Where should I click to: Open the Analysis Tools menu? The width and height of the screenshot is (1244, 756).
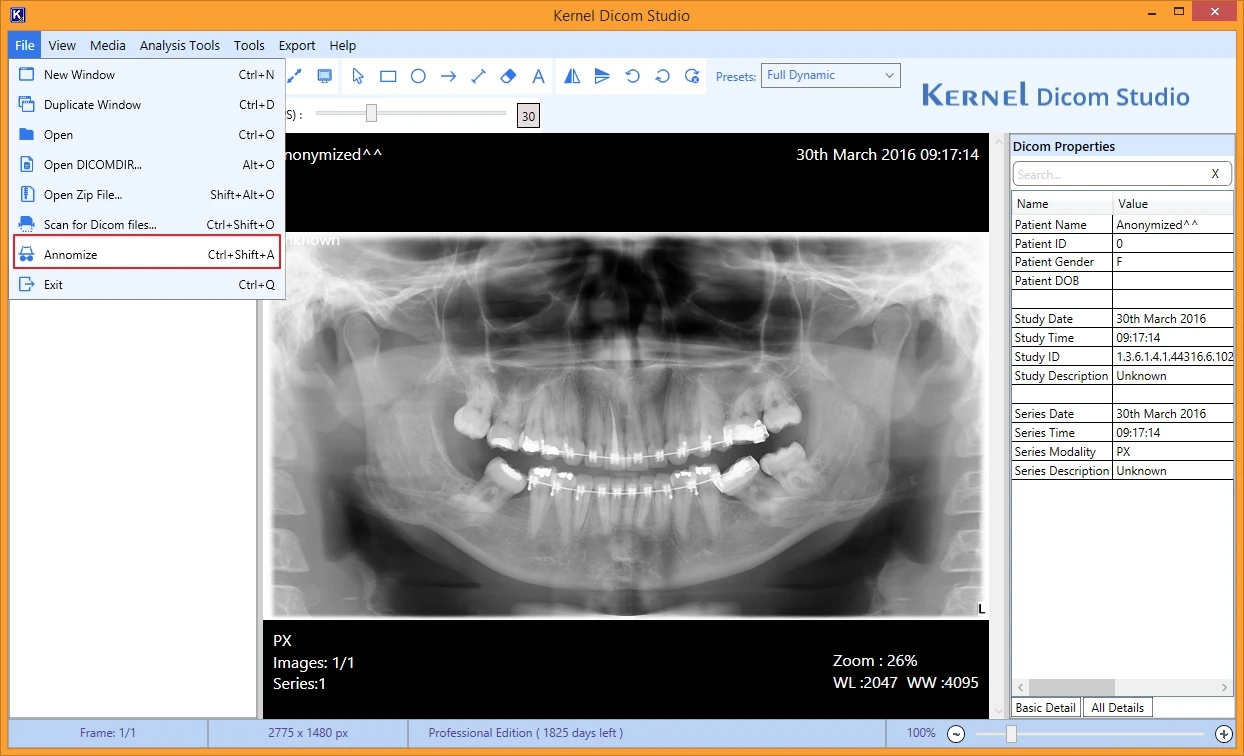coord(180,46)
